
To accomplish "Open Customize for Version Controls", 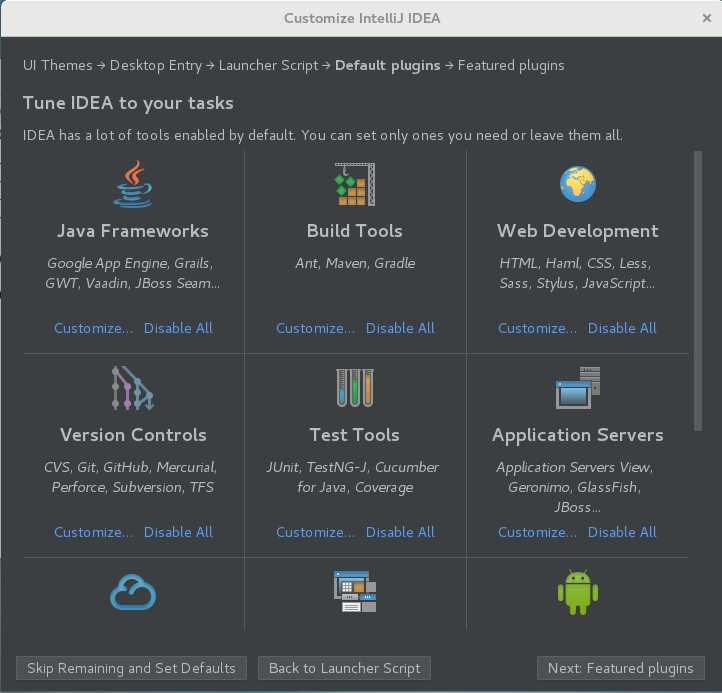I will coord(93,532).
